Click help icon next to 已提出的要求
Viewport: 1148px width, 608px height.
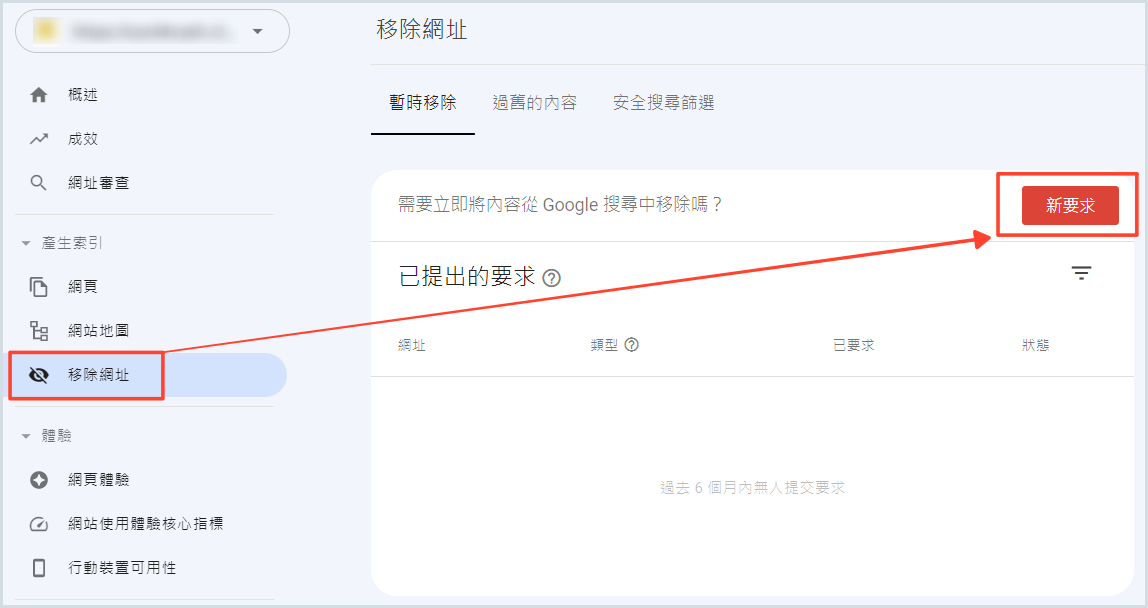click(551, 278)
